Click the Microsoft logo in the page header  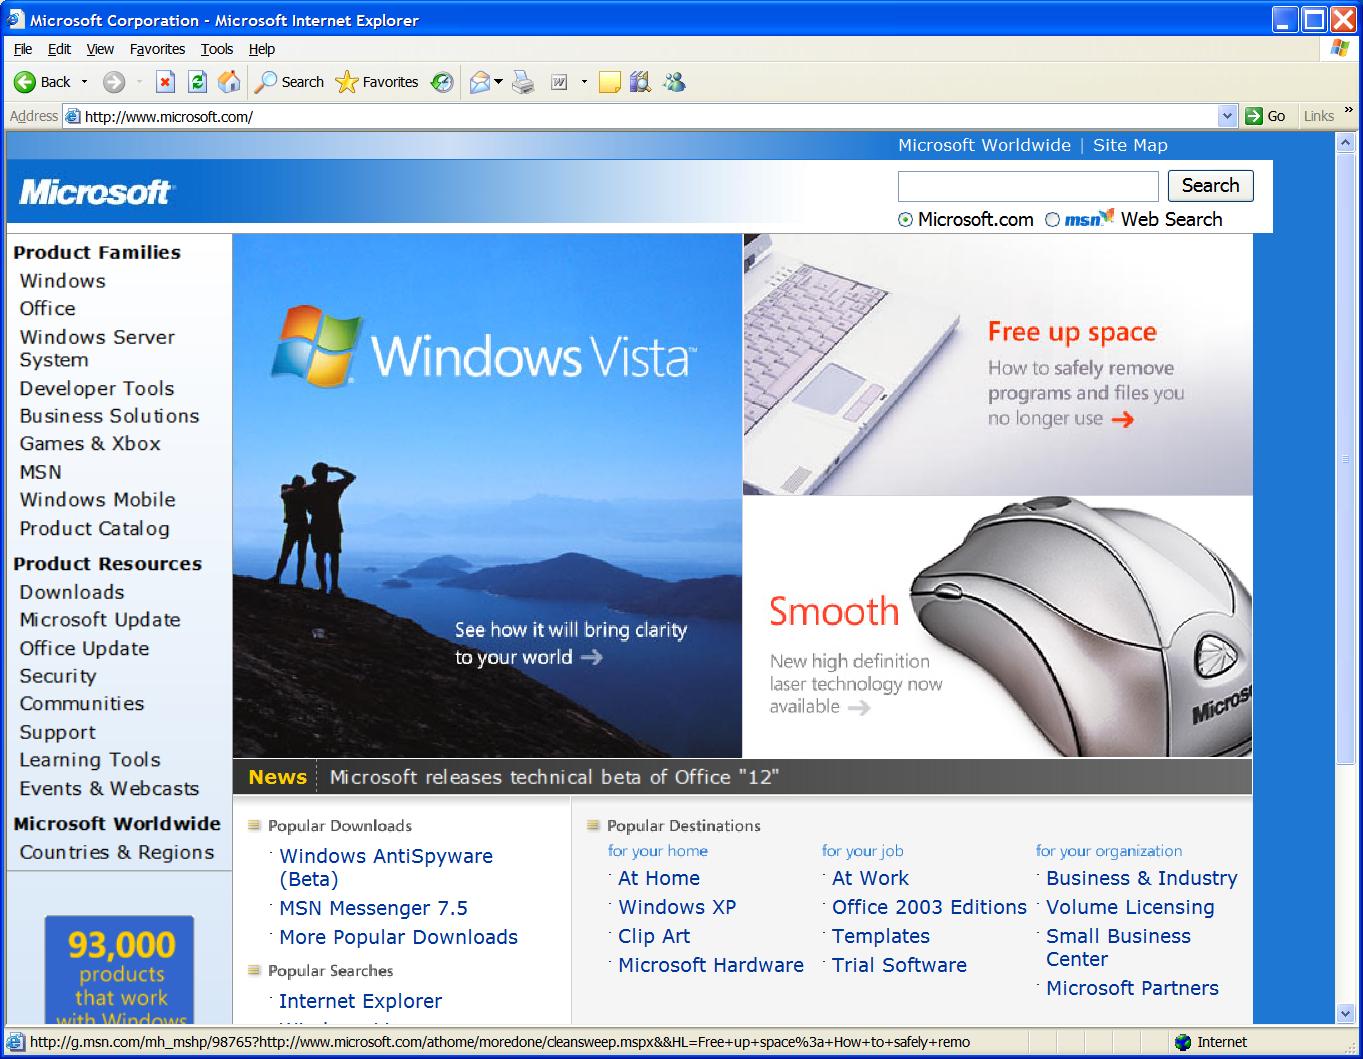click(96, 191)
